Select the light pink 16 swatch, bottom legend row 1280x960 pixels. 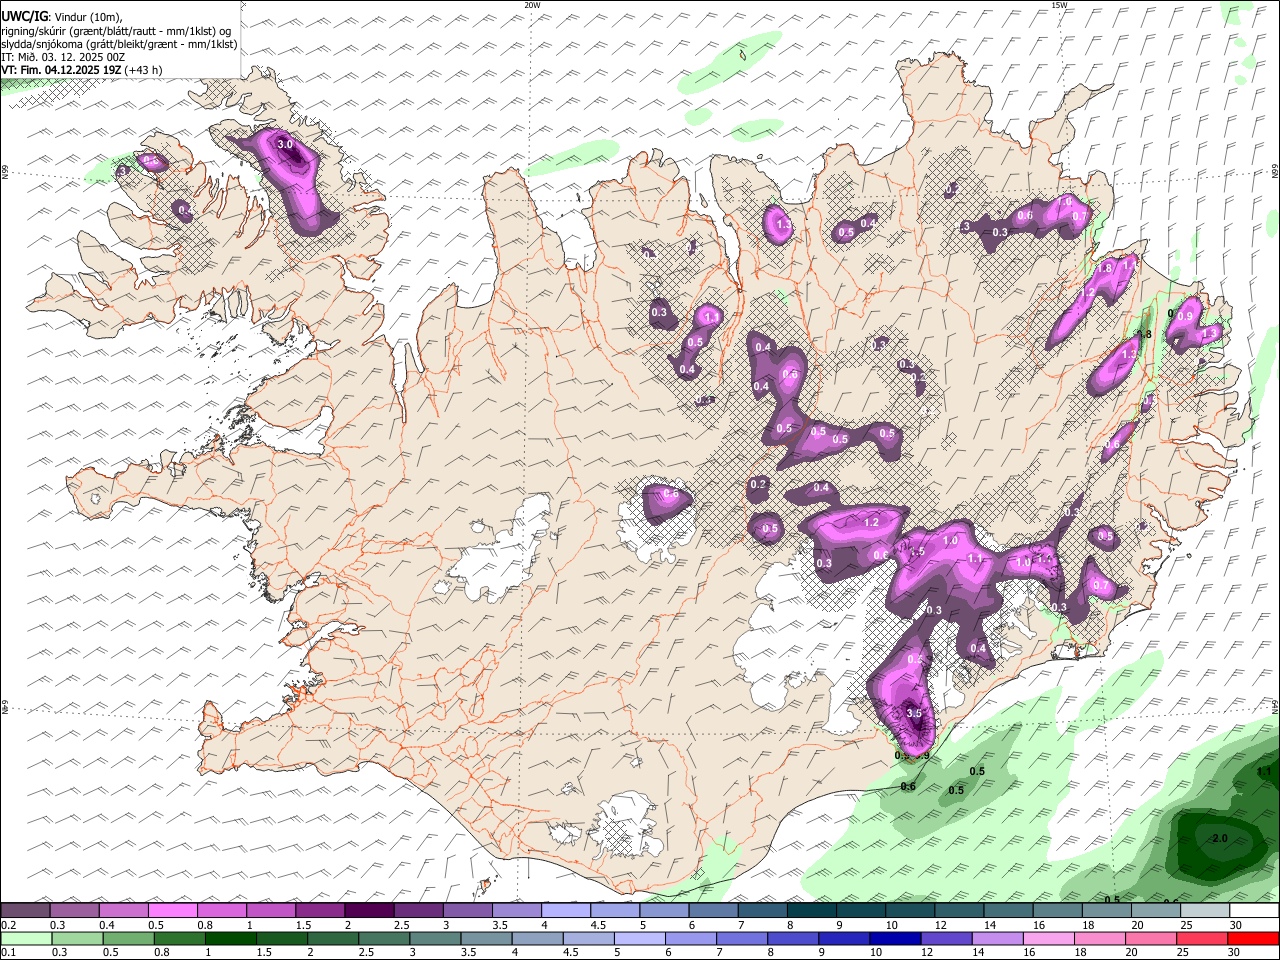1048,939
